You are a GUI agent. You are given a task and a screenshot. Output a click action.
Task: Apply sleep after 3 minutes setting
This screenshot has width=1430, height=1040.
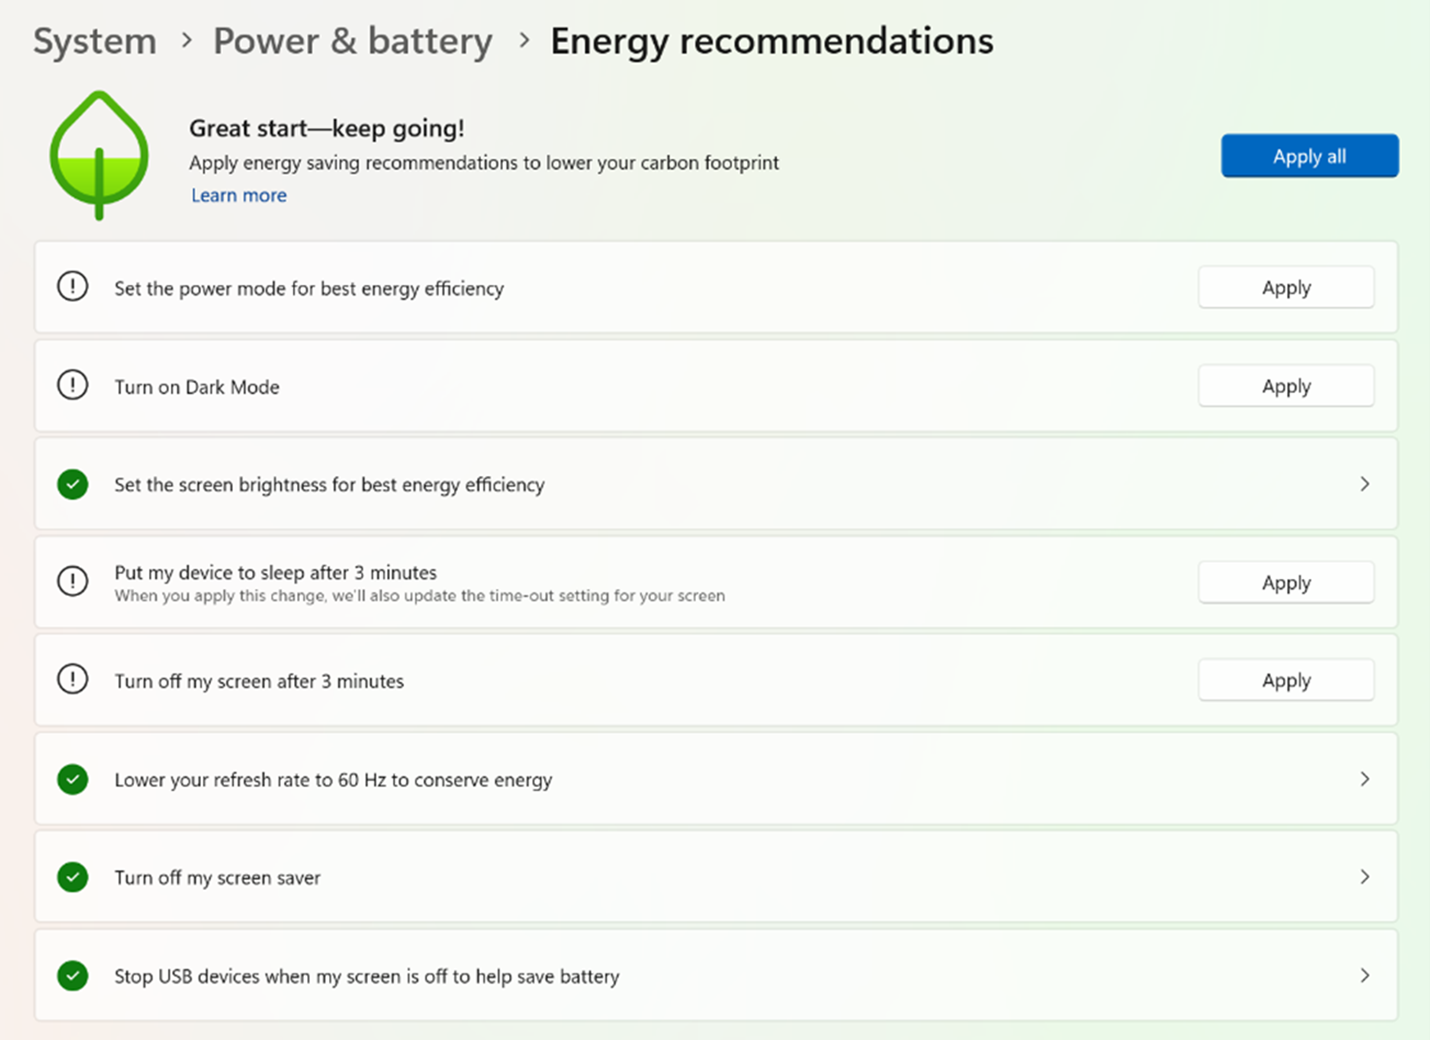[1286, 582]
